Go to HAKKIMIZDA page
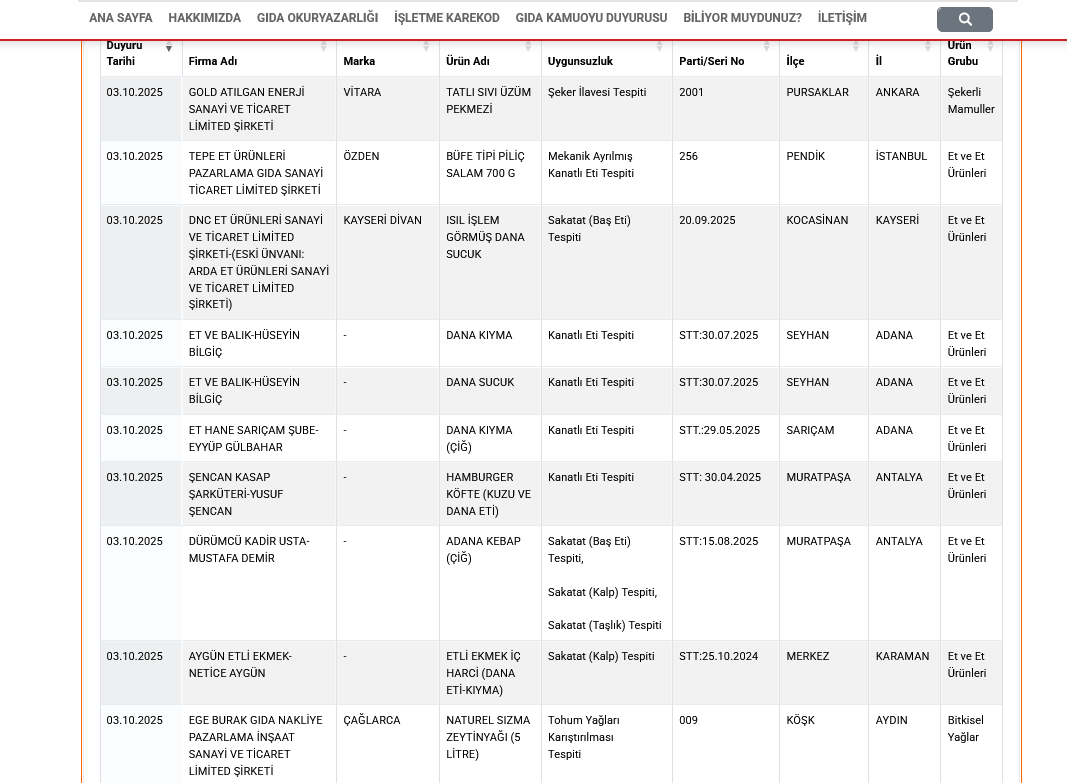The width and height of the screenshot is (1068, 783). pos(205,18)
